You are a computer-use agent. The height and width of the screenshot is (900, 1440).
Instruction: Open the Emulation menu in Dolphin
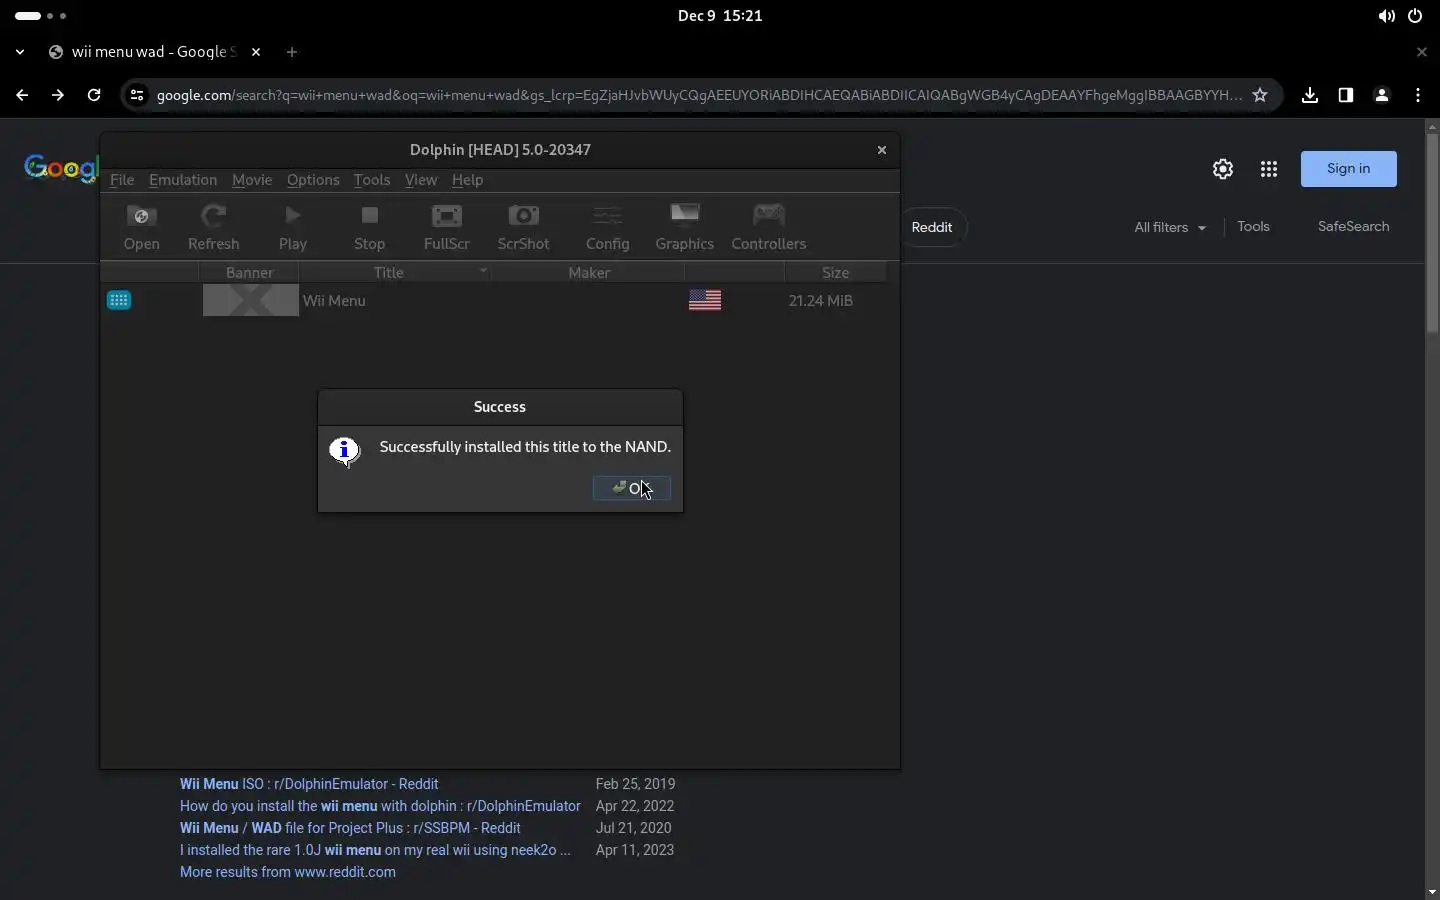coord(183,180)
